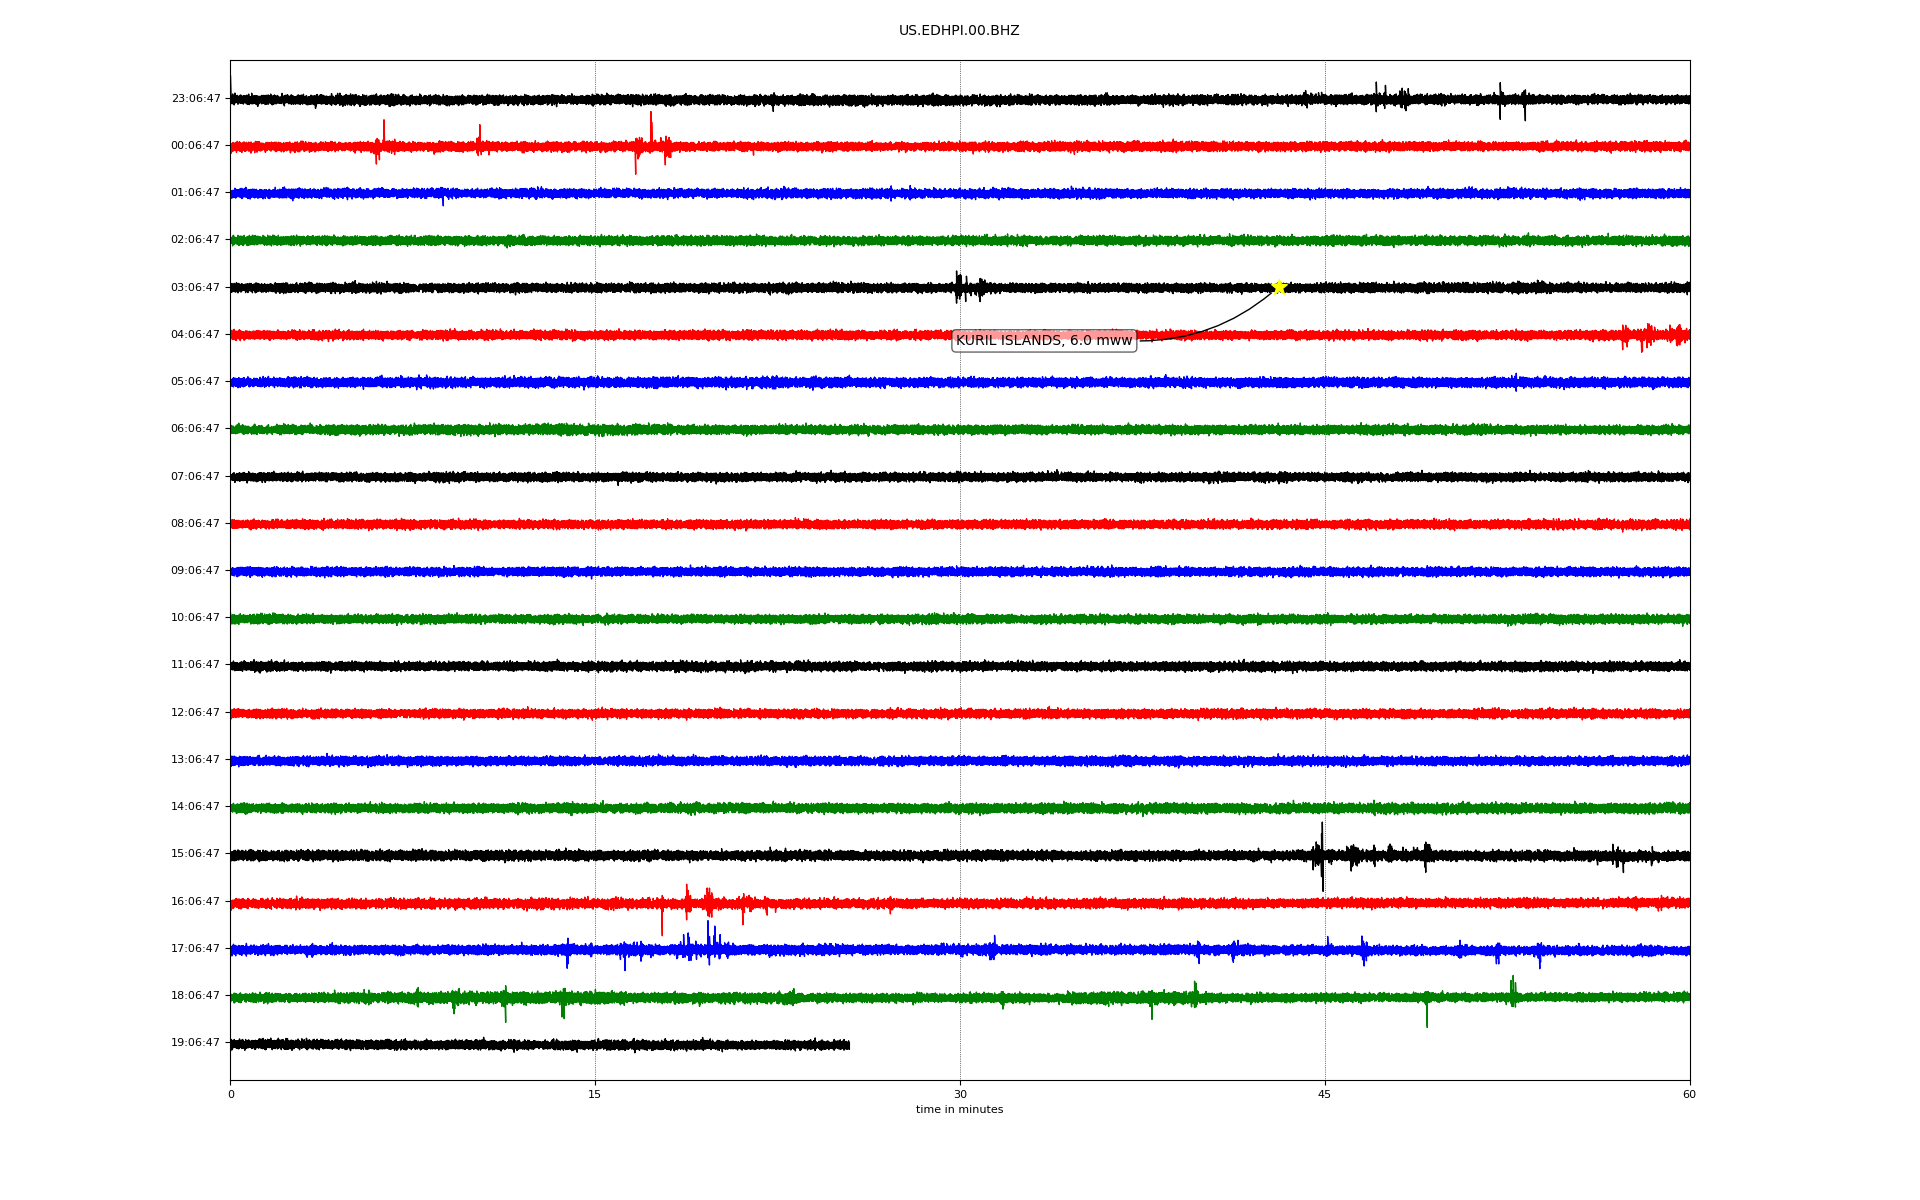Select the 16:06:47 time label
Image resolution: width=1920 pixels, height=1200 pixels.
pos(196,902)
